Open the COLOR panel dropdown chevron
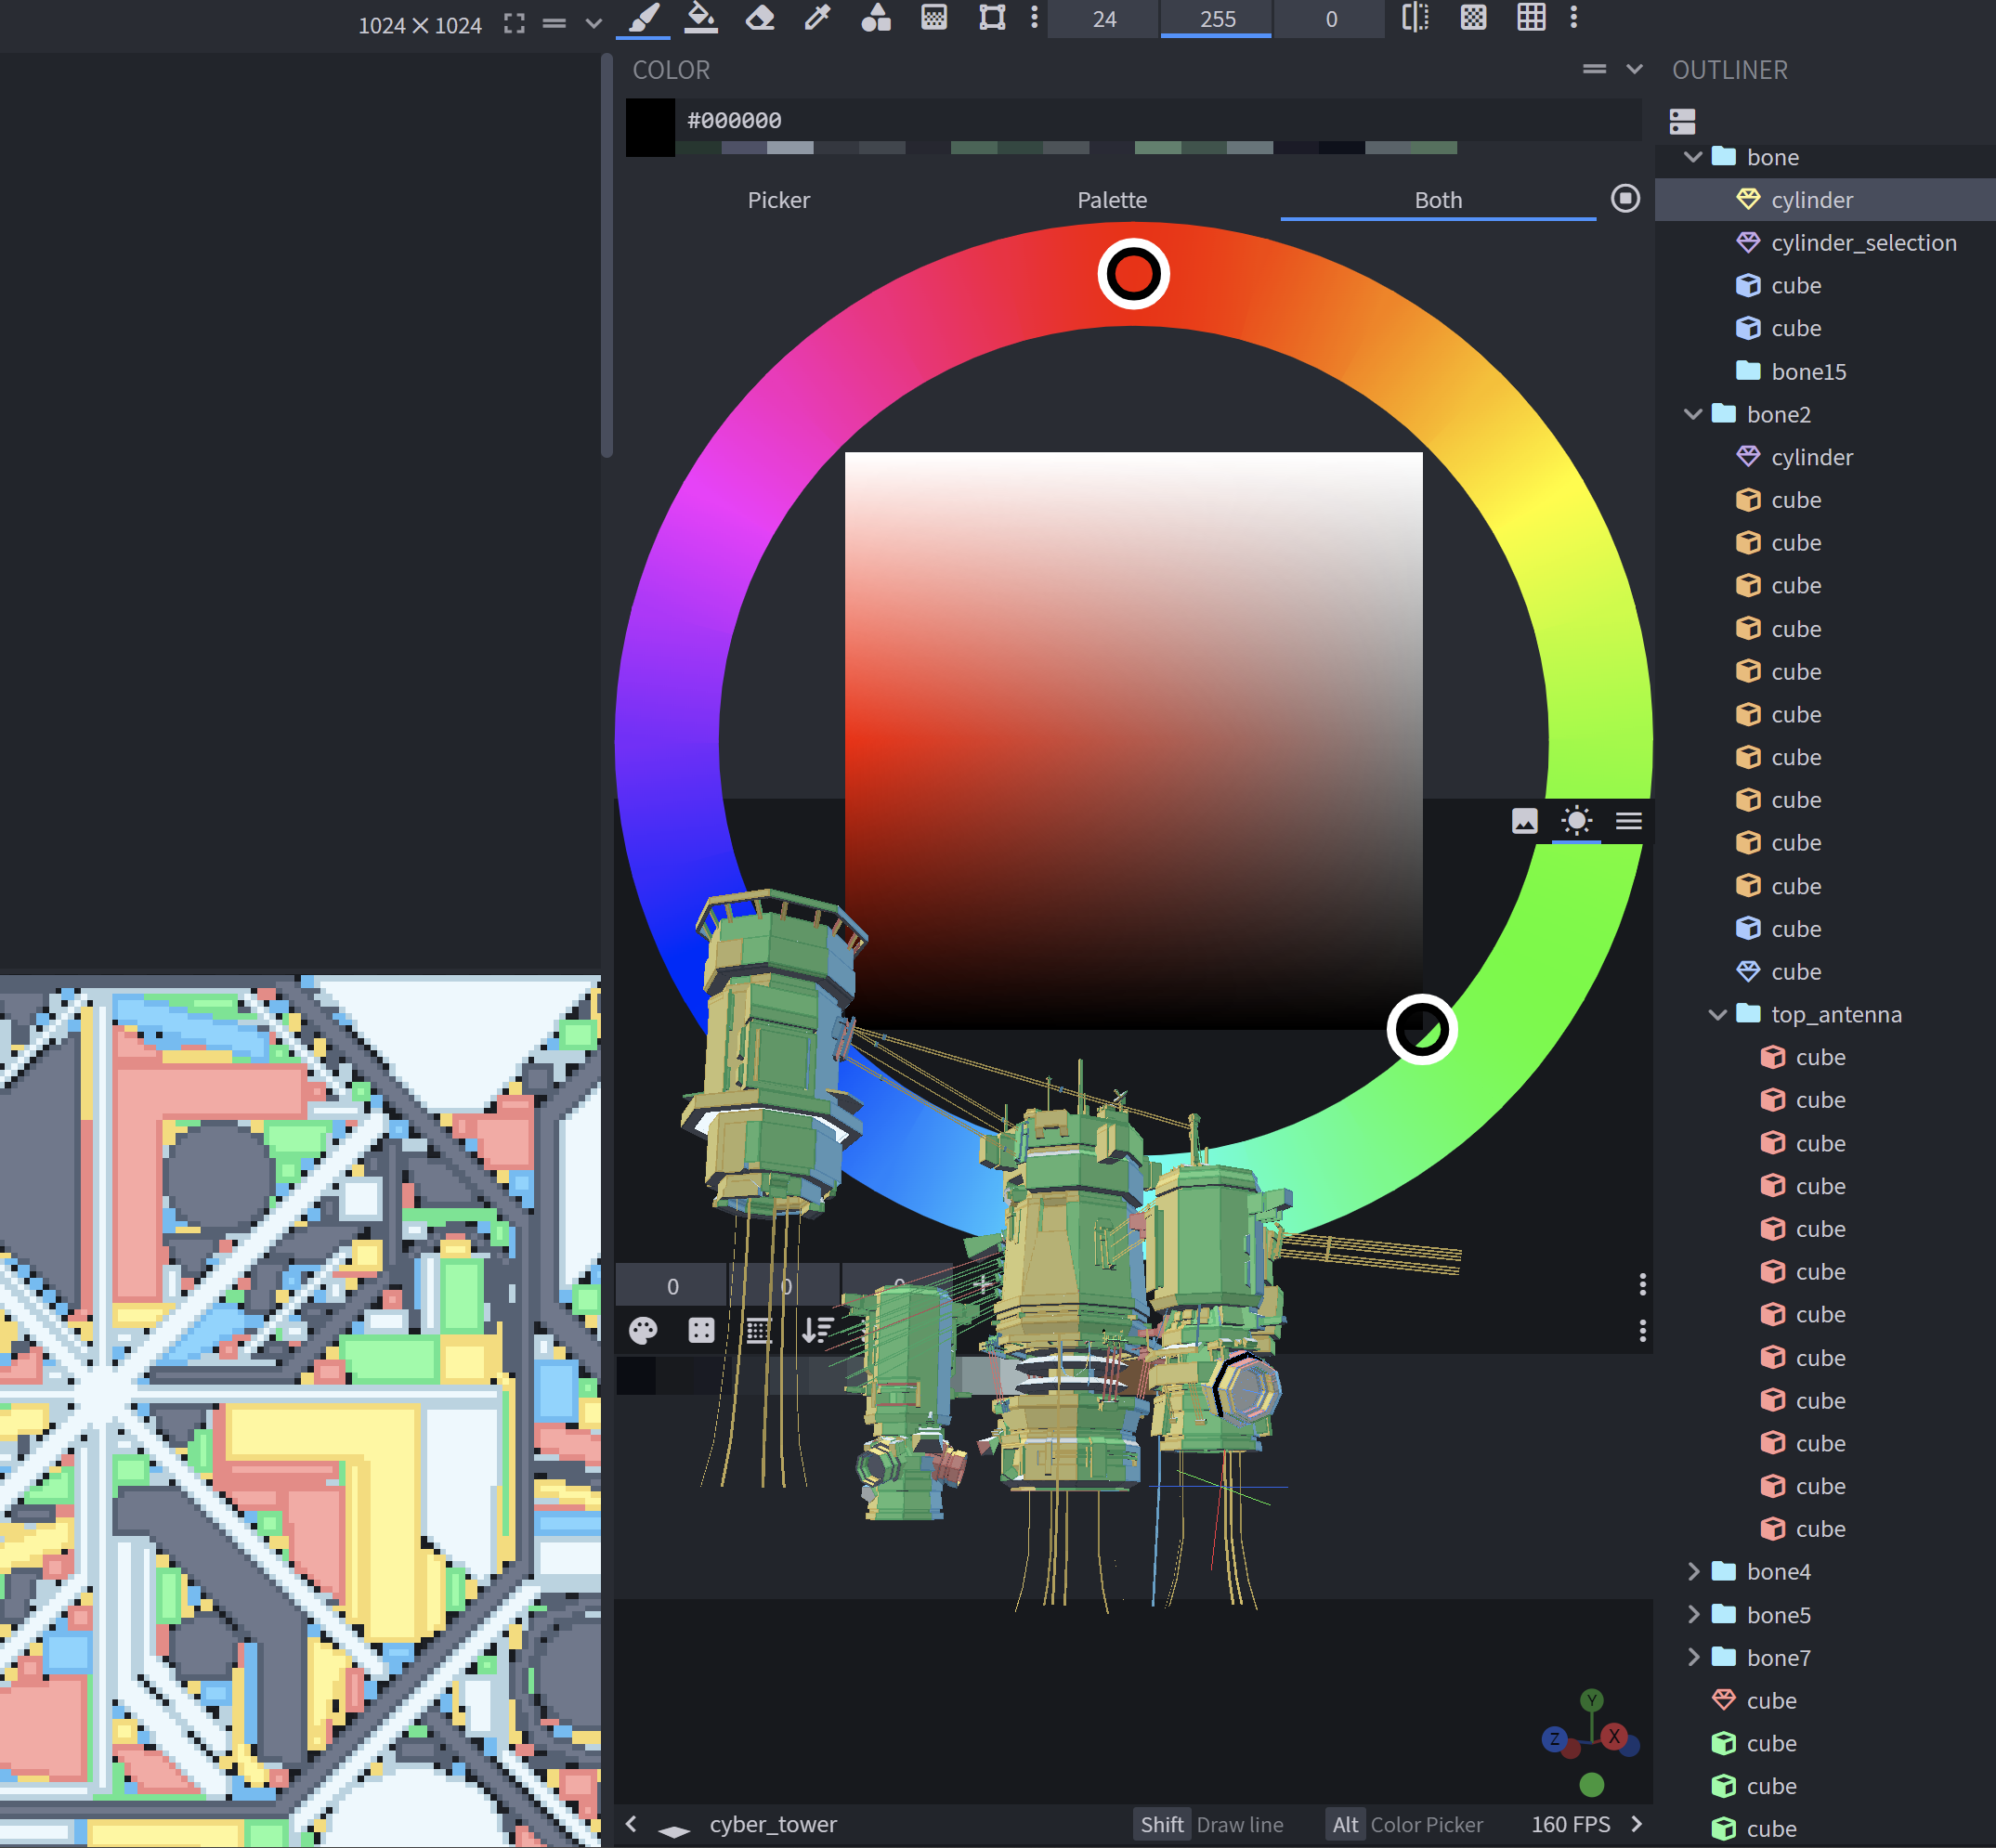The width and height of the screenshot is (1996, 1848). pos(1636,69)
